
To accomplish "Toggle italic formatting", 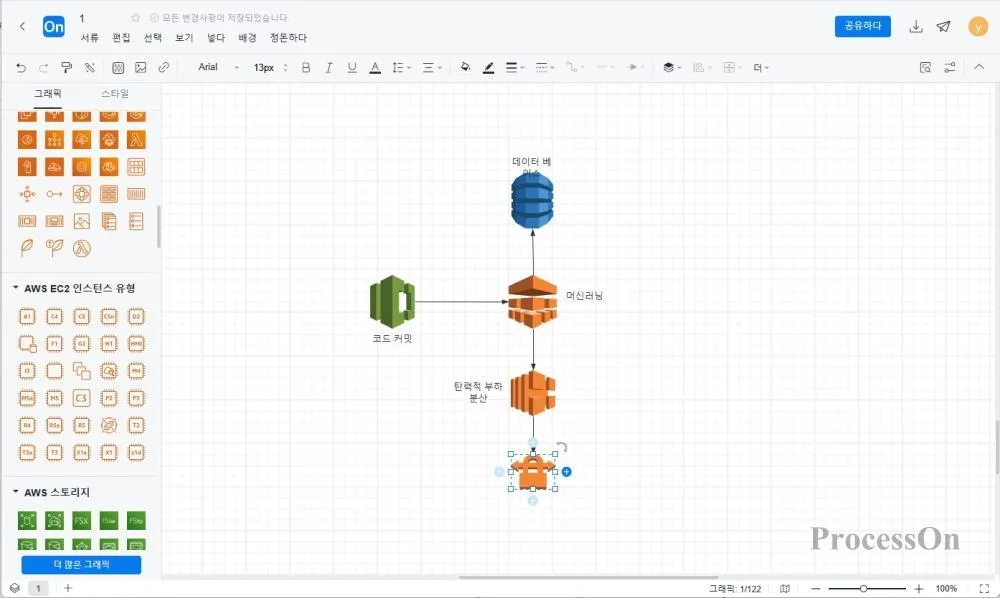I will (329, 67).
